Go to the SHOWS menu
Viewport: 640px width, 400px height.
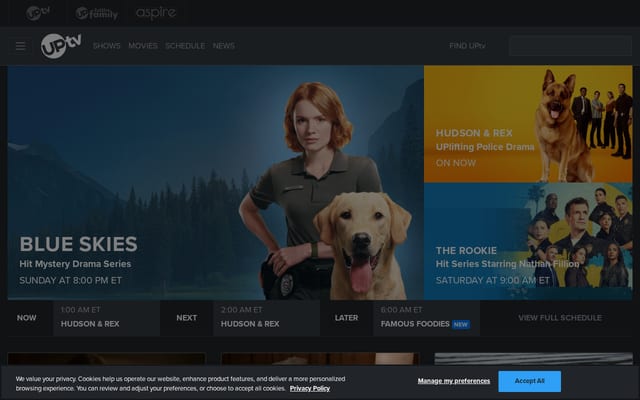click(x=107, y=46)
